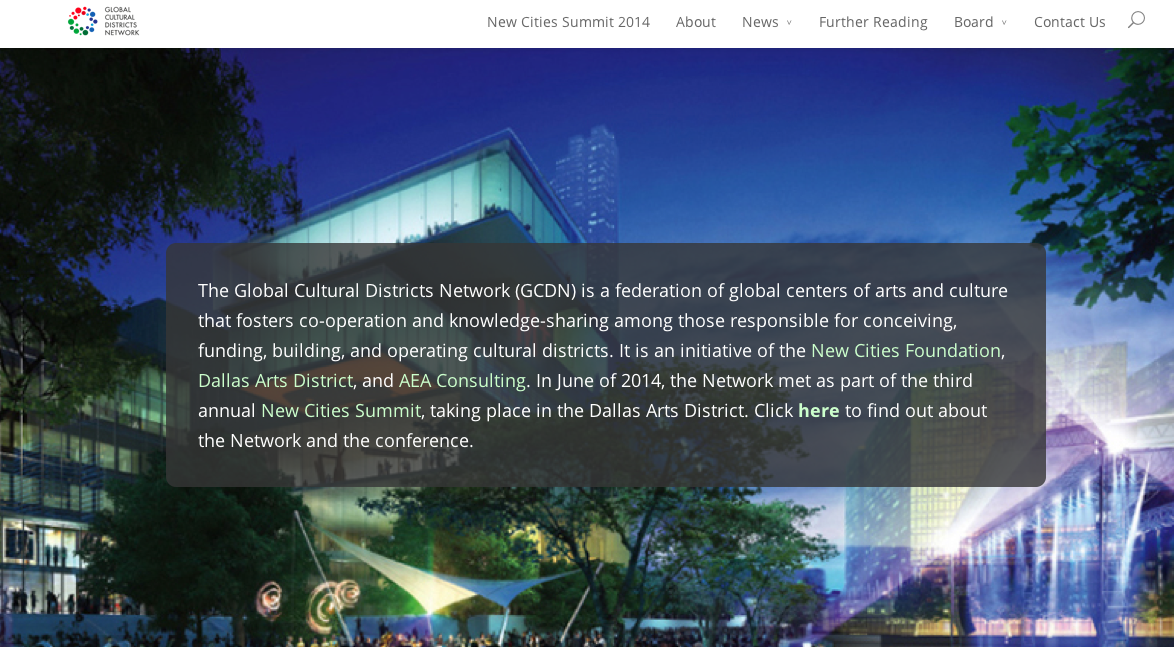Click the Global Cultural Districts Network logo
Viewport: 1174px width, 647px height.
coord(103,22)
